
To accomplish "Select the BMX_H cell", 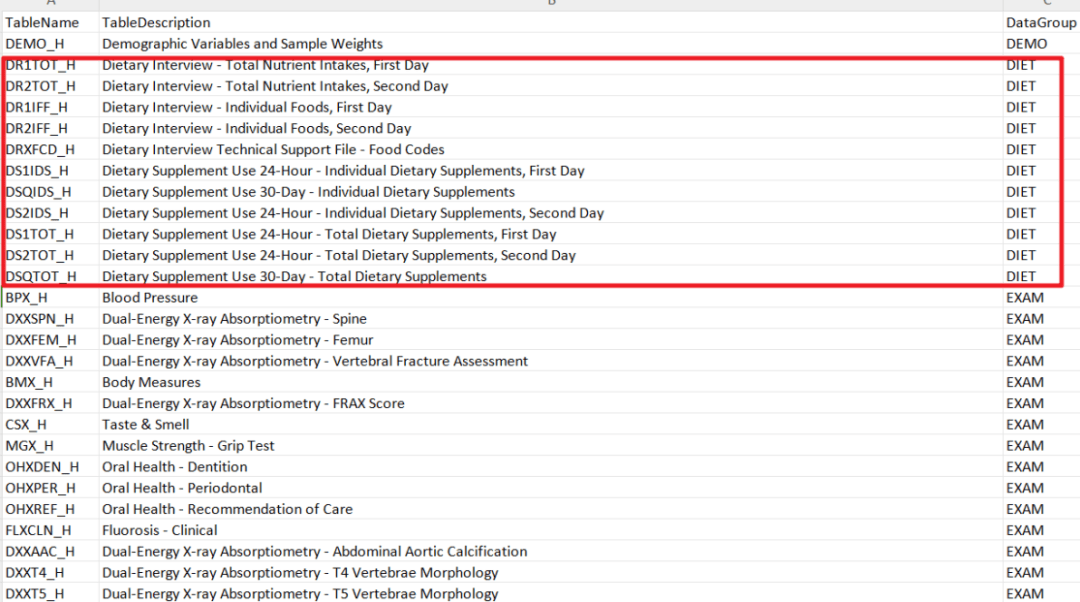I will point(29,382).
